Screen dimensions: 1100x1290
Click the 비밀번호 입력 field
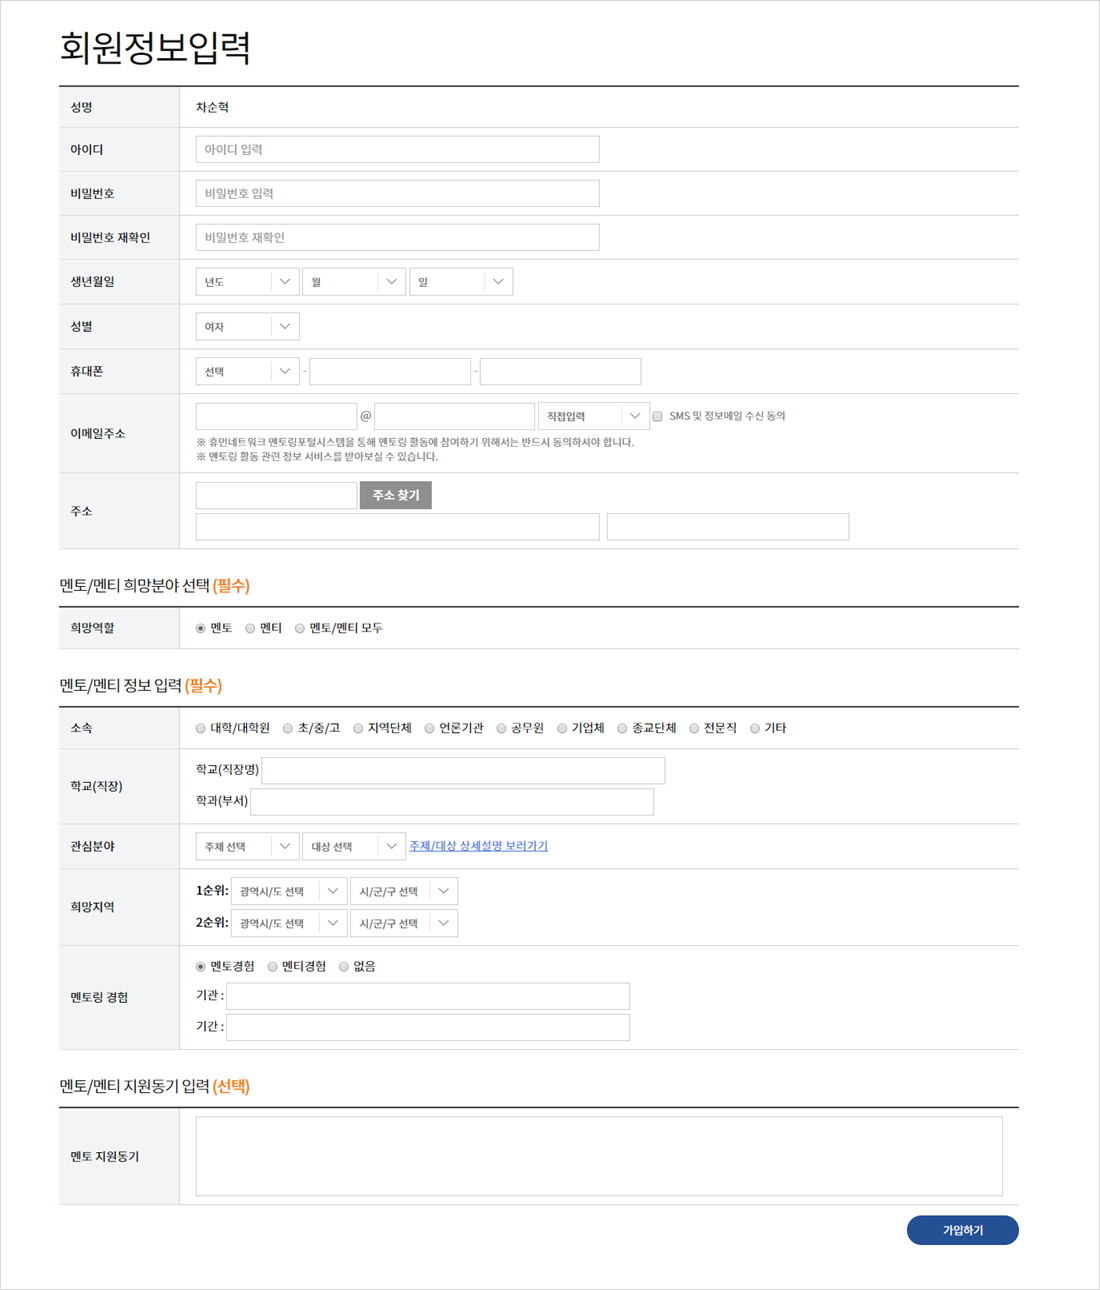point(397,194)
